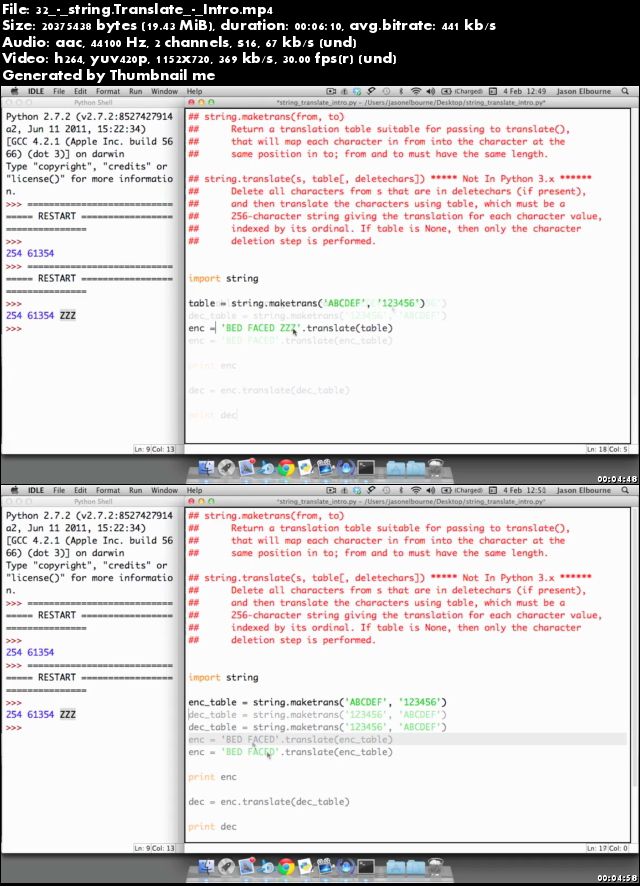640x886 pixels.
Task: Click the last >>> prompt in lower Python Shell
Action: 14,727
